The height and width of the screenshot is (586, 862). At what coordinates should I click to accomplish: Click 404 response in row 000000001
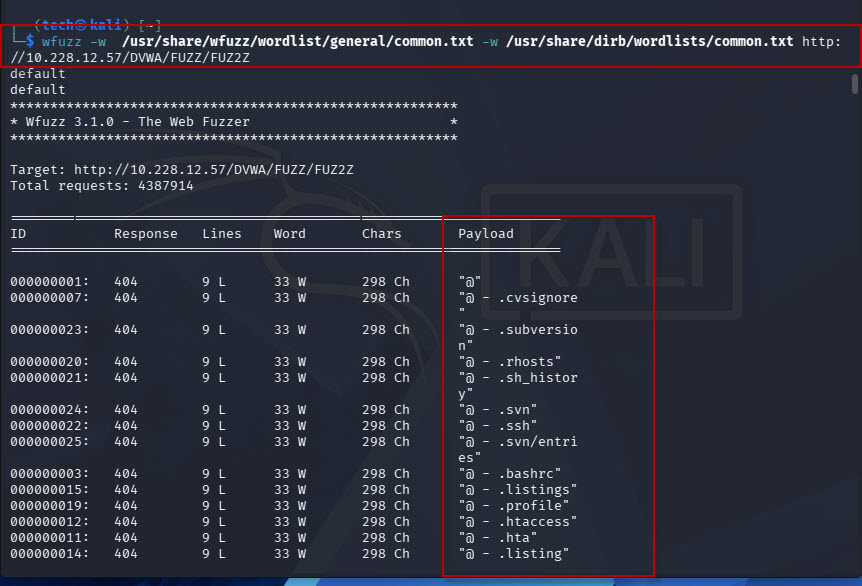[x=126, y=281]
